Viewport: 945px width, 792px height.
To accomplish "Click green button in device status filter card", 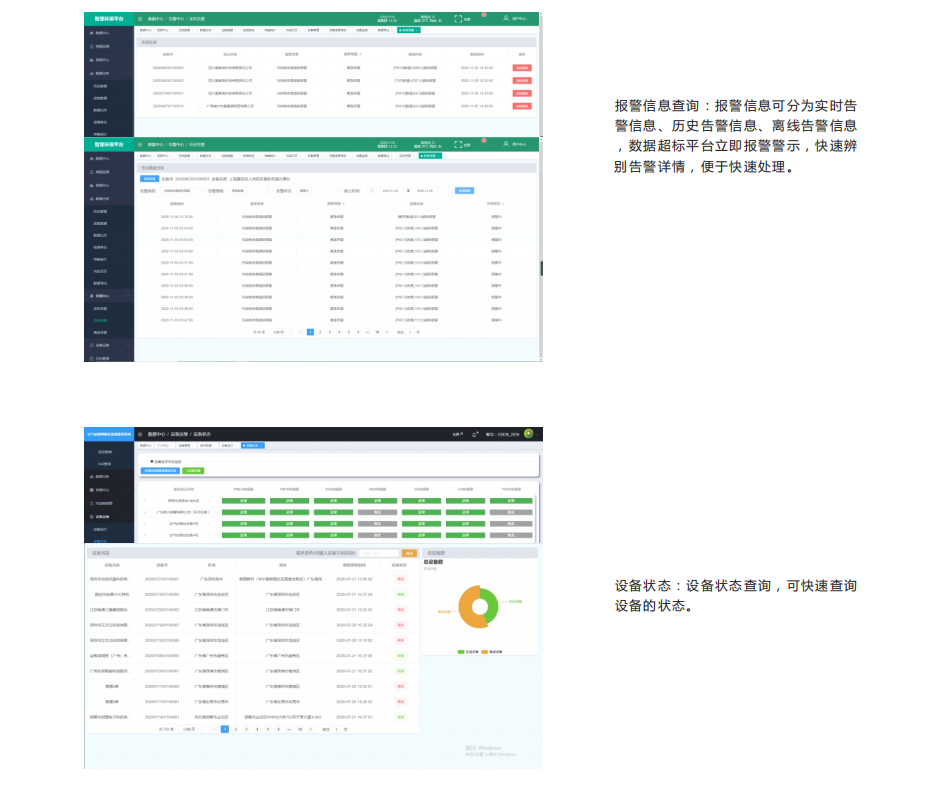I will point(193,471).
